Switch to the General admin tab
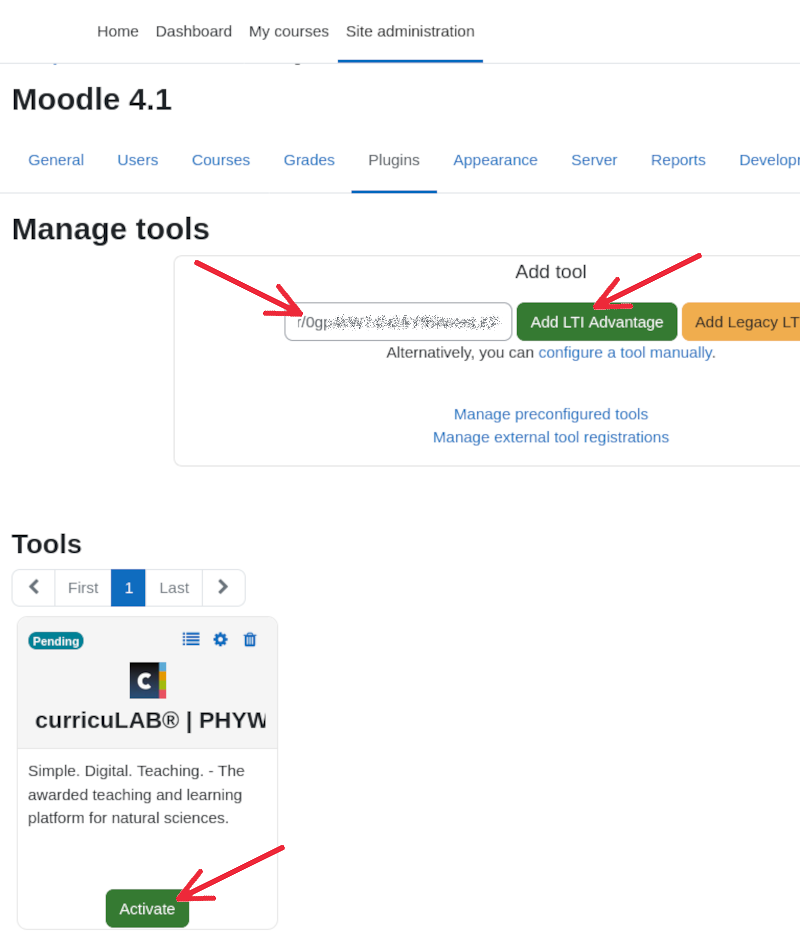 click(56, 160)
